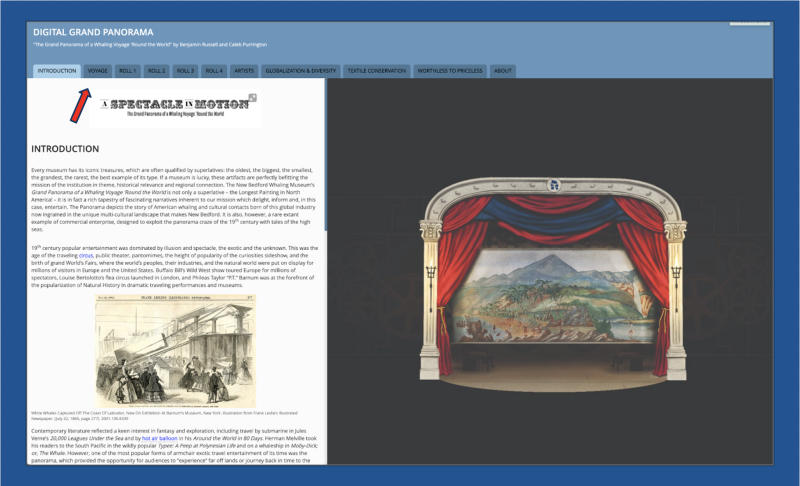This screenshot has width=800, height=486.
Task: Open the Worthless to Priceless tab
Action: [x=451, y=71]
